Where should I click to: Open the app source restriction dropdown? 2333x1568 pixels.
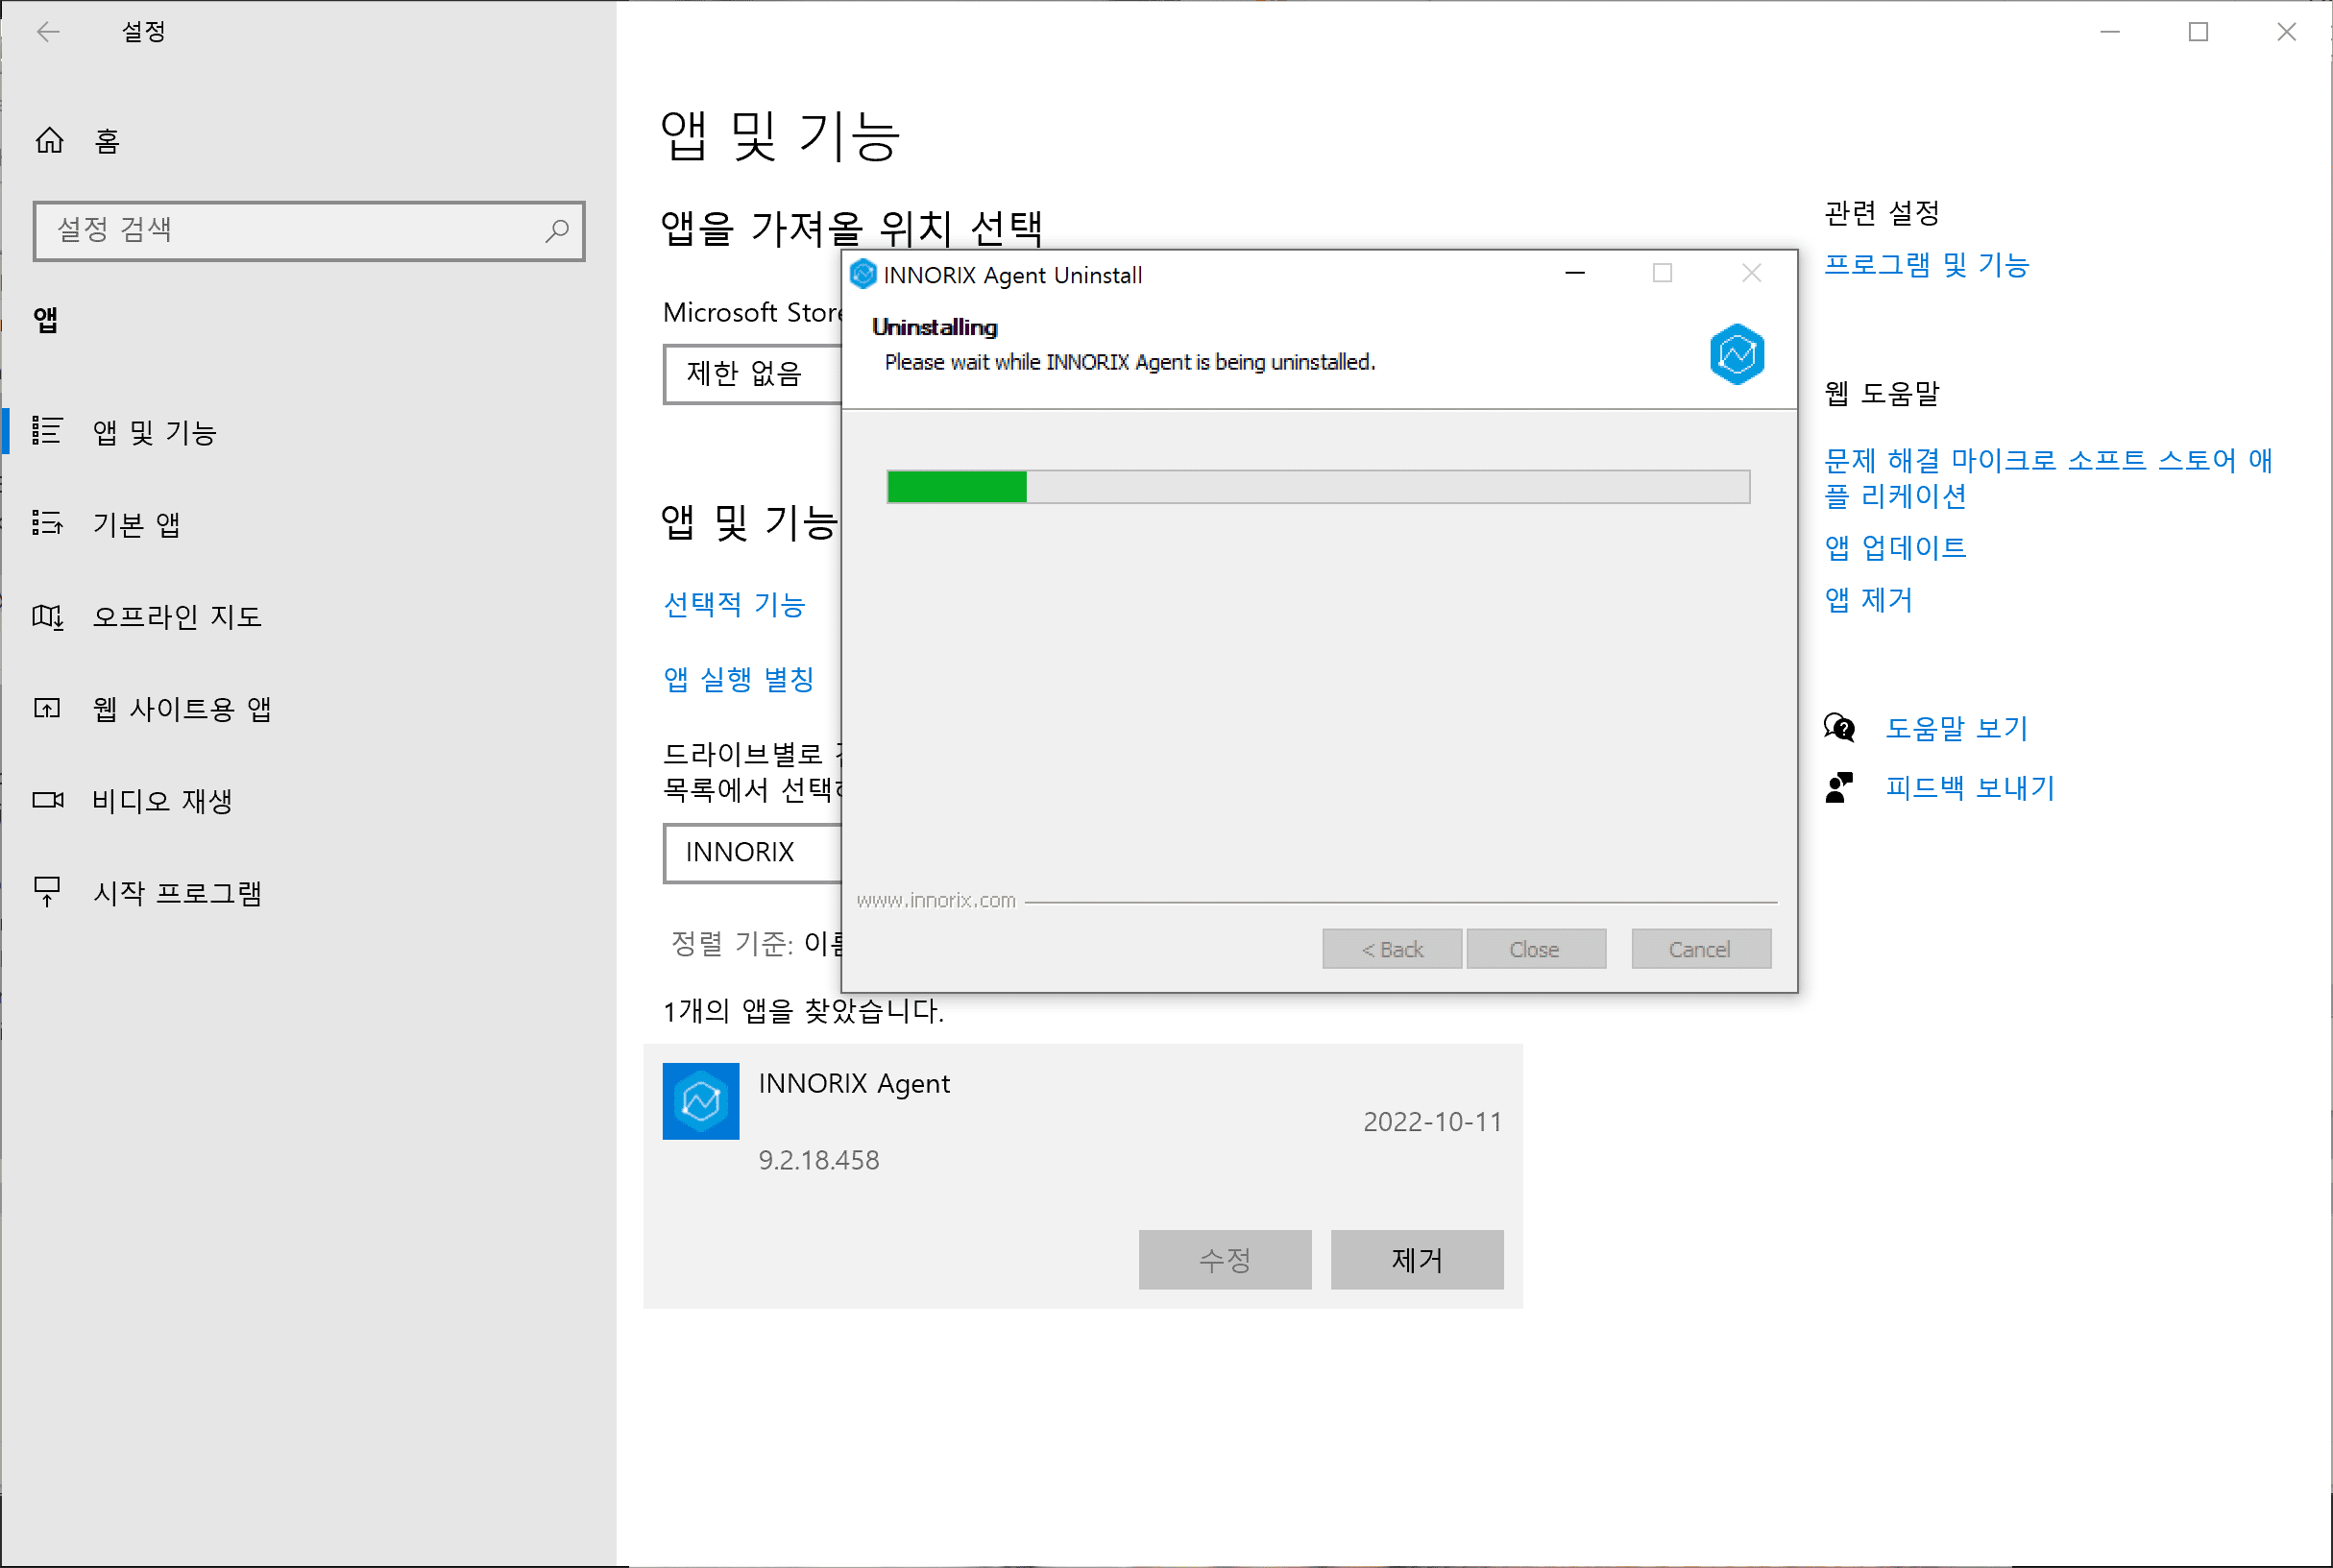tap(752, 374)
